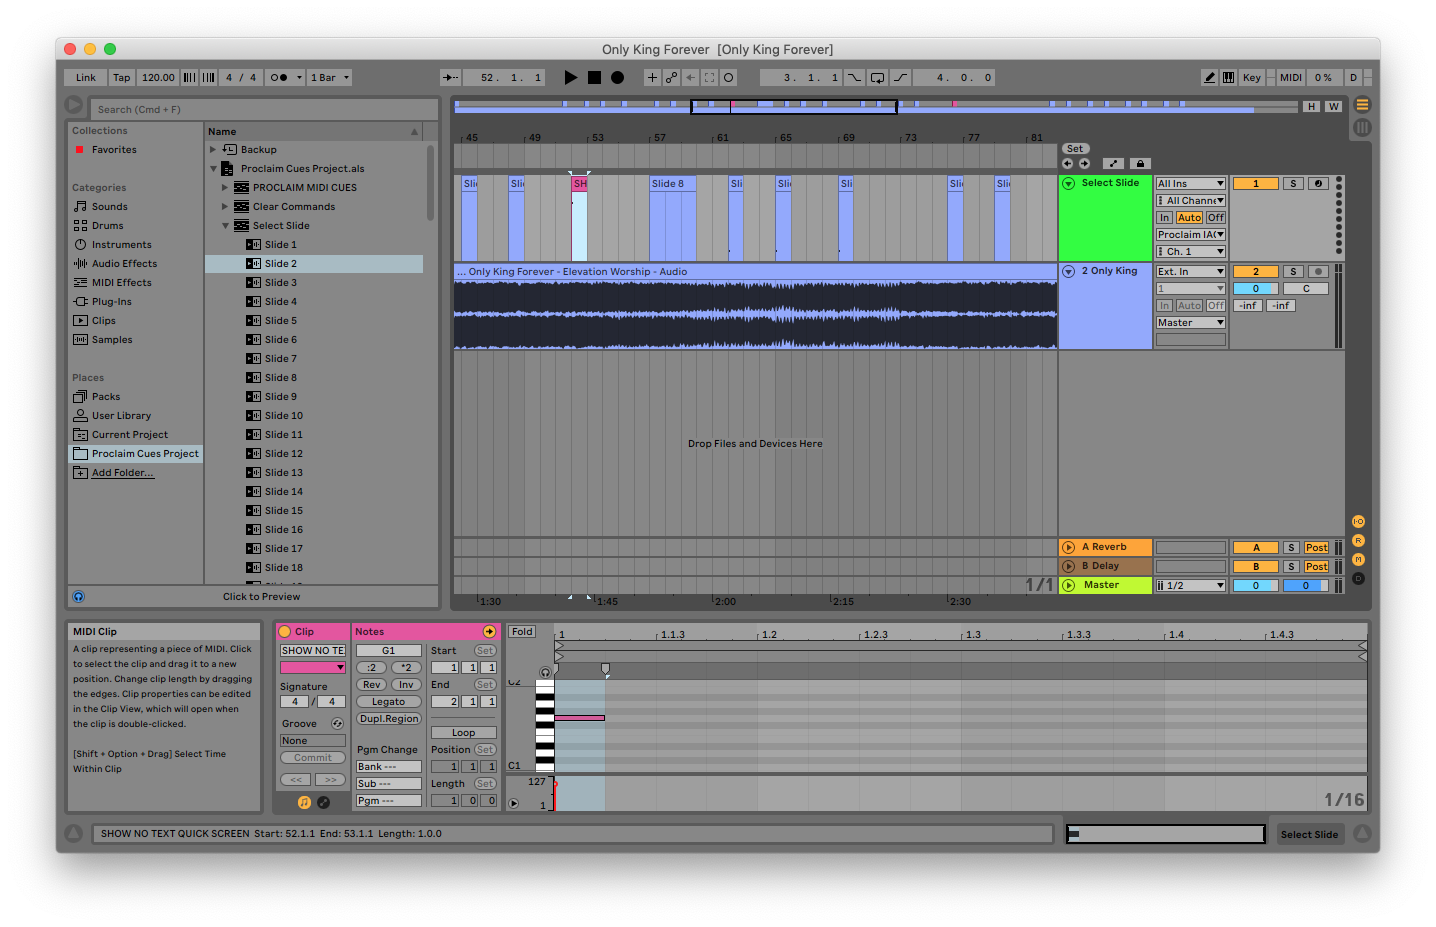Open Drums category in browser
1436x927 pixels.
[x=107, y=226]
